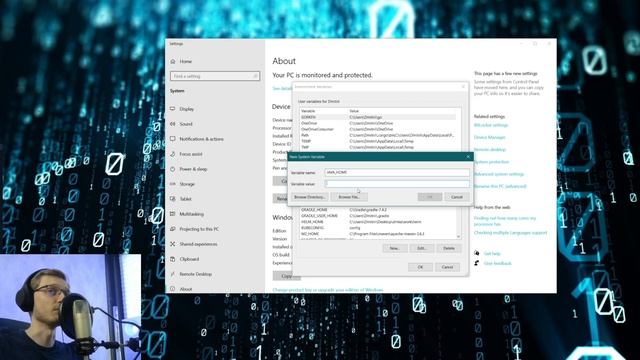Select the OneDriveConsumer user variable row
The image size is (640, 360).
coord(378,129)
